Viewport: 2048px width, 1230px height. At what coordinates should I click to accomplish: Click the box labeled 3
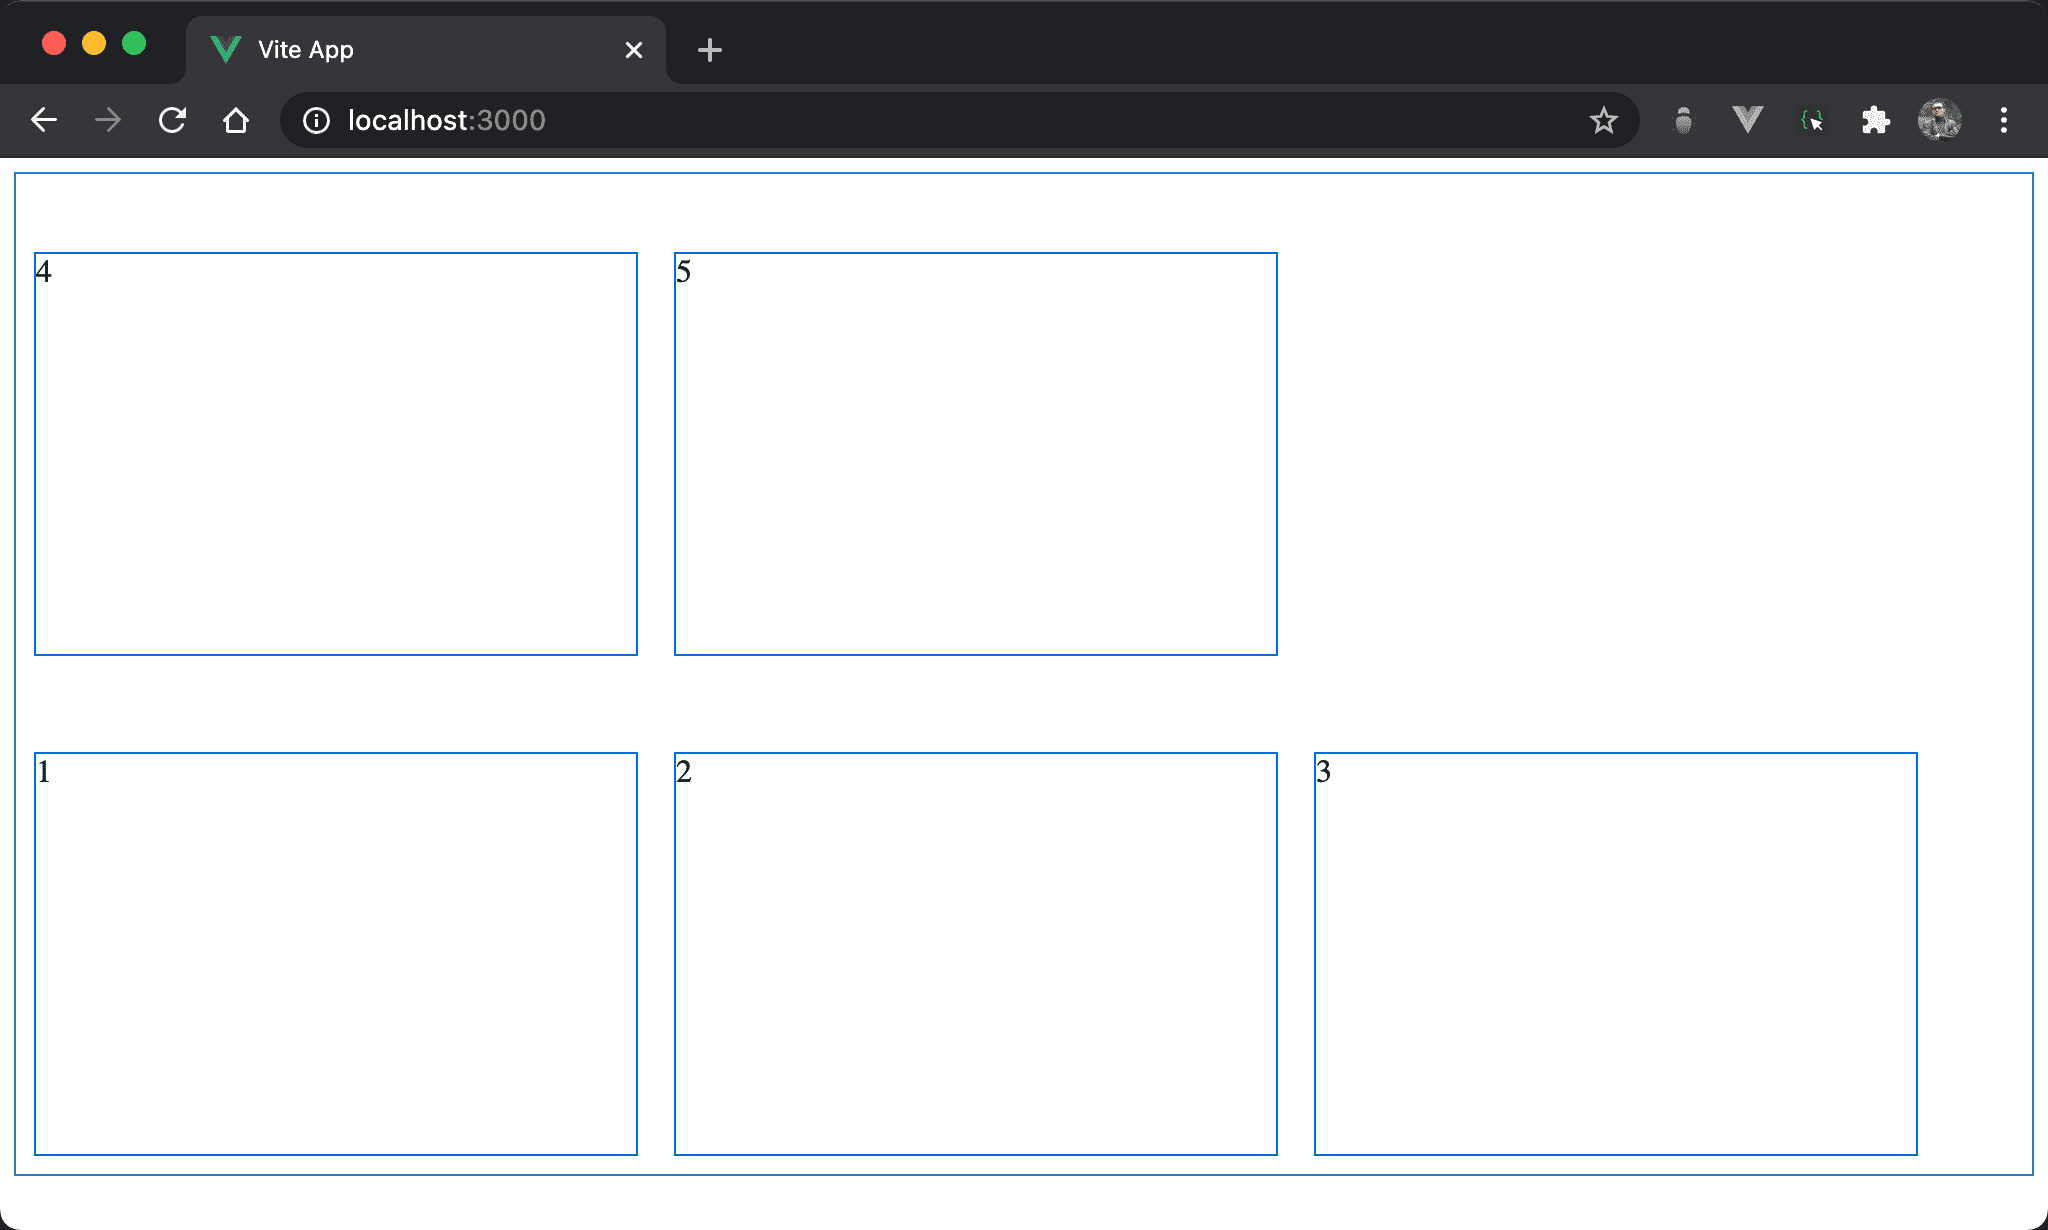click(1616, 954)
